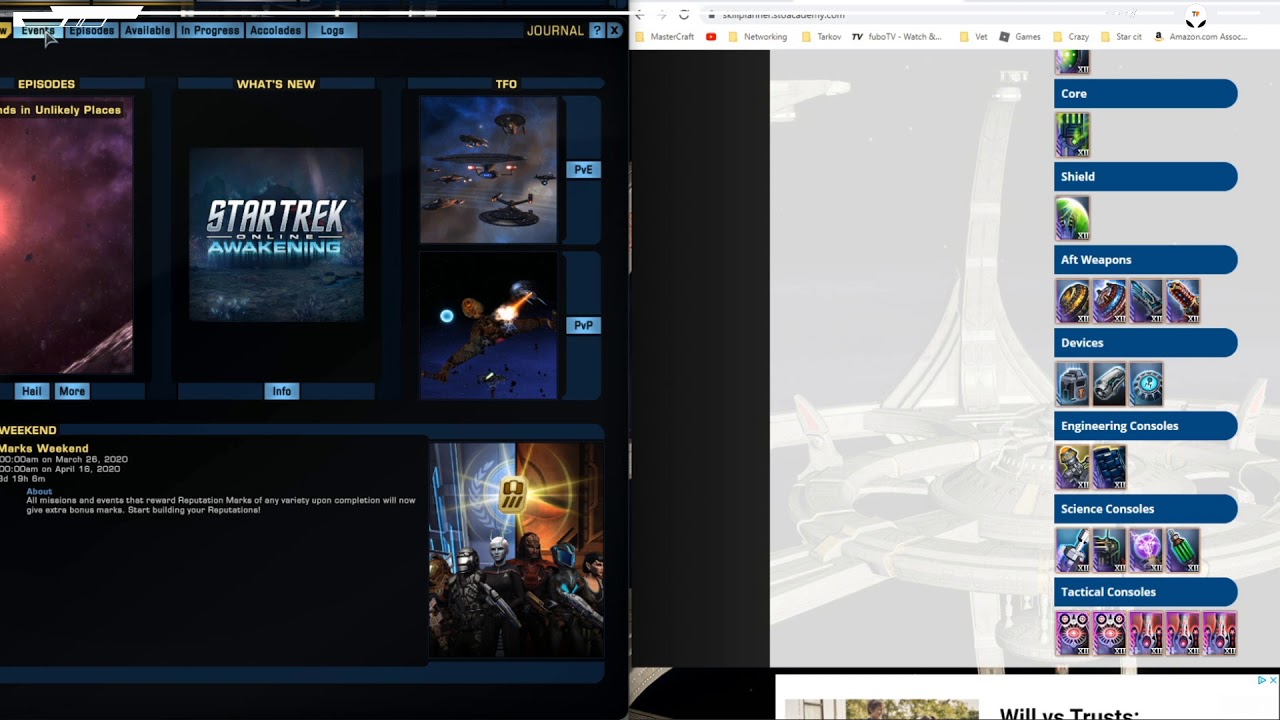Open the fuboTV bookmark

pyautogui.click(x=897, y=37)
